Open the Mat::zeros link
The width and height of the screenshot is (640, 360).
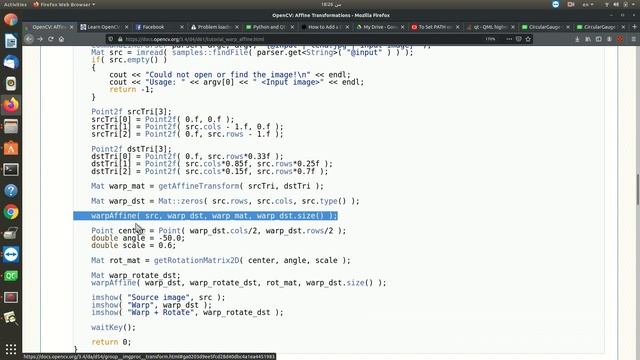(x=179, y=201)
